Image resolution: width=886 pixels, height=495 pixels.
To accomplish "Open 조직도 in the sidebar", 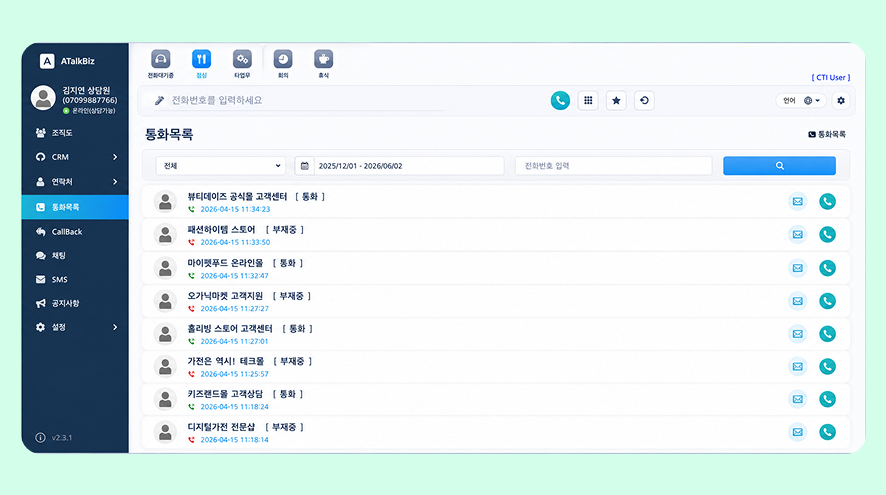I will pos(75,133).
